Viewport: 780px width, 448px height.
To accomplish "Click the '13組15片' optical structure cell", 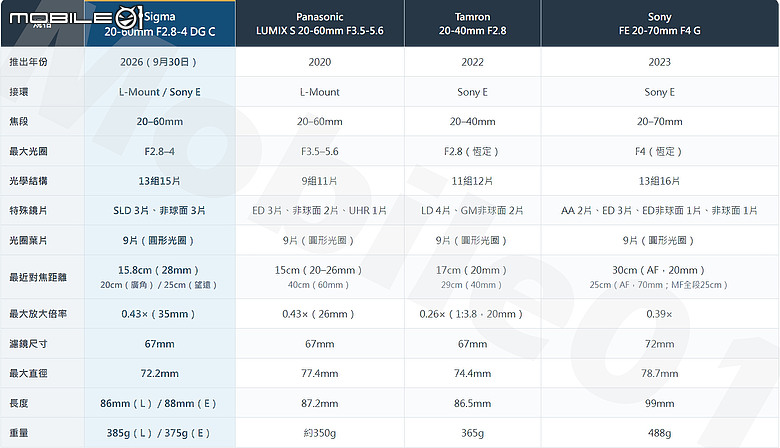I will point(159,181).
